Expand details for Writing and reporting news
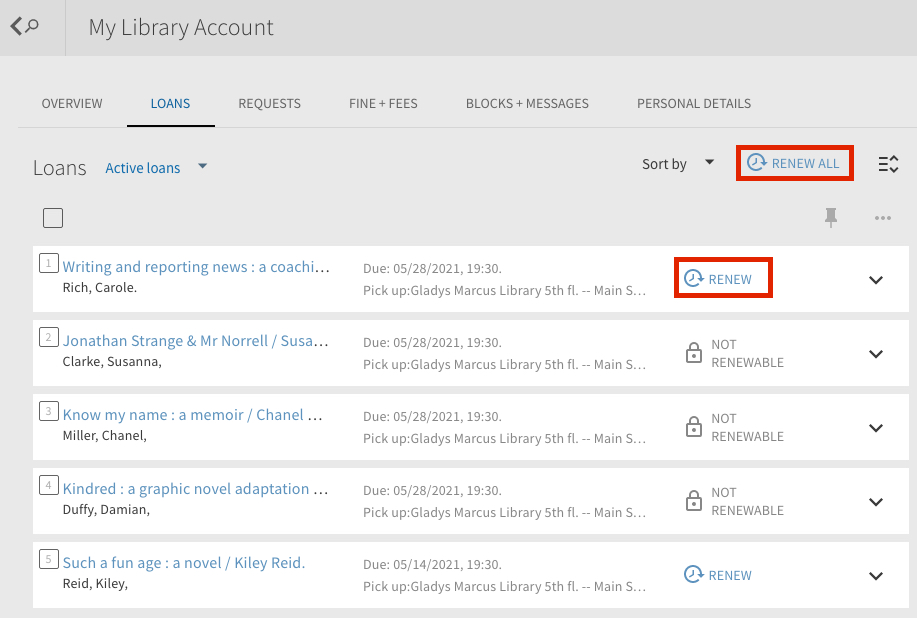Viewport: 917px width, 618px height. 875,279
